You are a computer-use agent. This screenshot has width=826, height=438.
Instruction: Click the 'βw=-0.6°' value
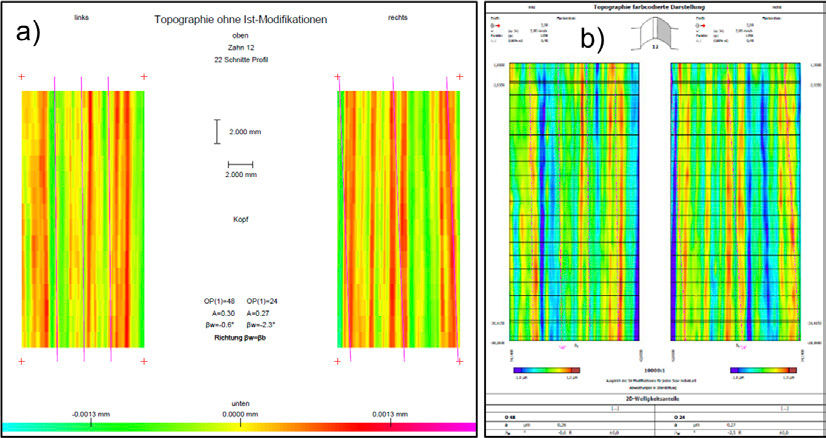222,324
